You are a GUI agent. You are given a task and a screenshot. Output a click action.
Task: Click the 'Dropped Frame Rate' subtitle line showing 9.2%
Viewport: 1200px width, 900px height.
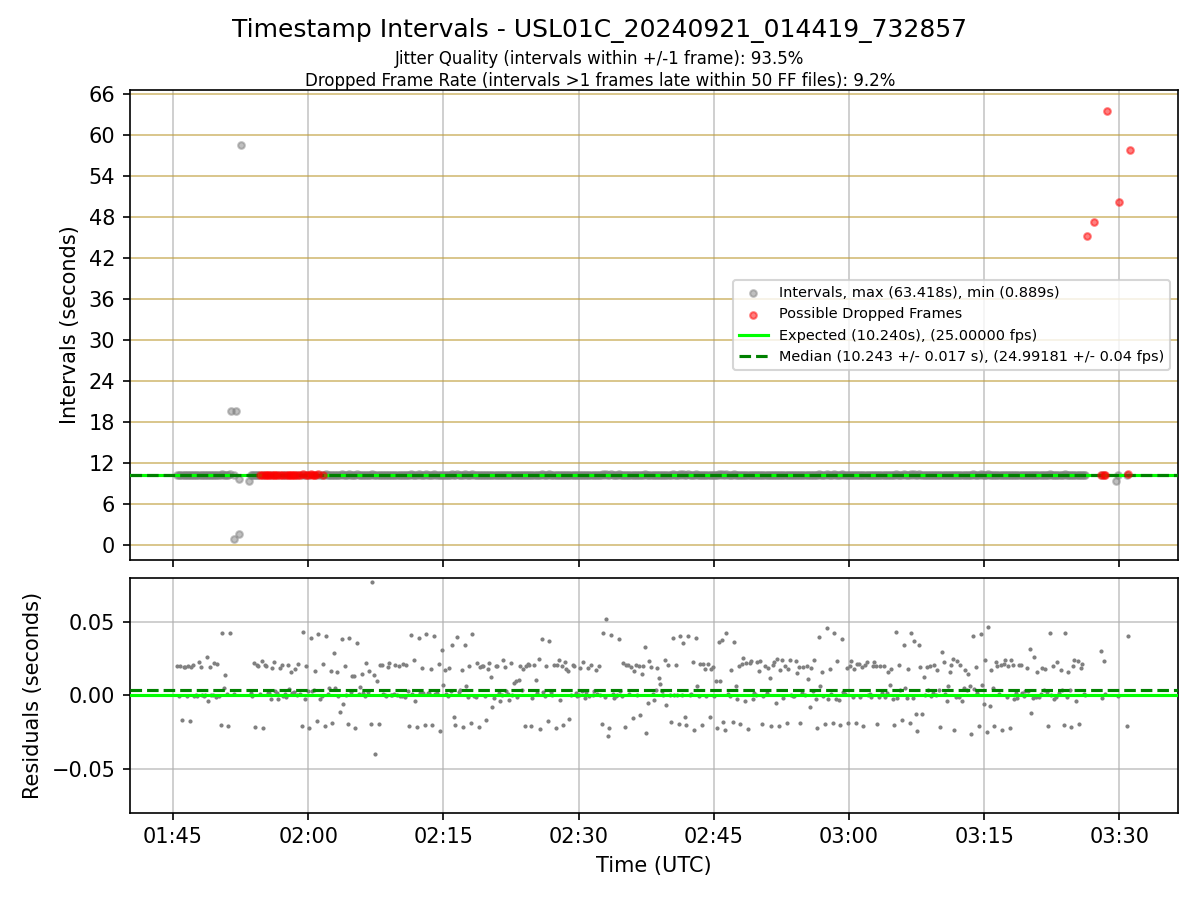coord(599,80)
